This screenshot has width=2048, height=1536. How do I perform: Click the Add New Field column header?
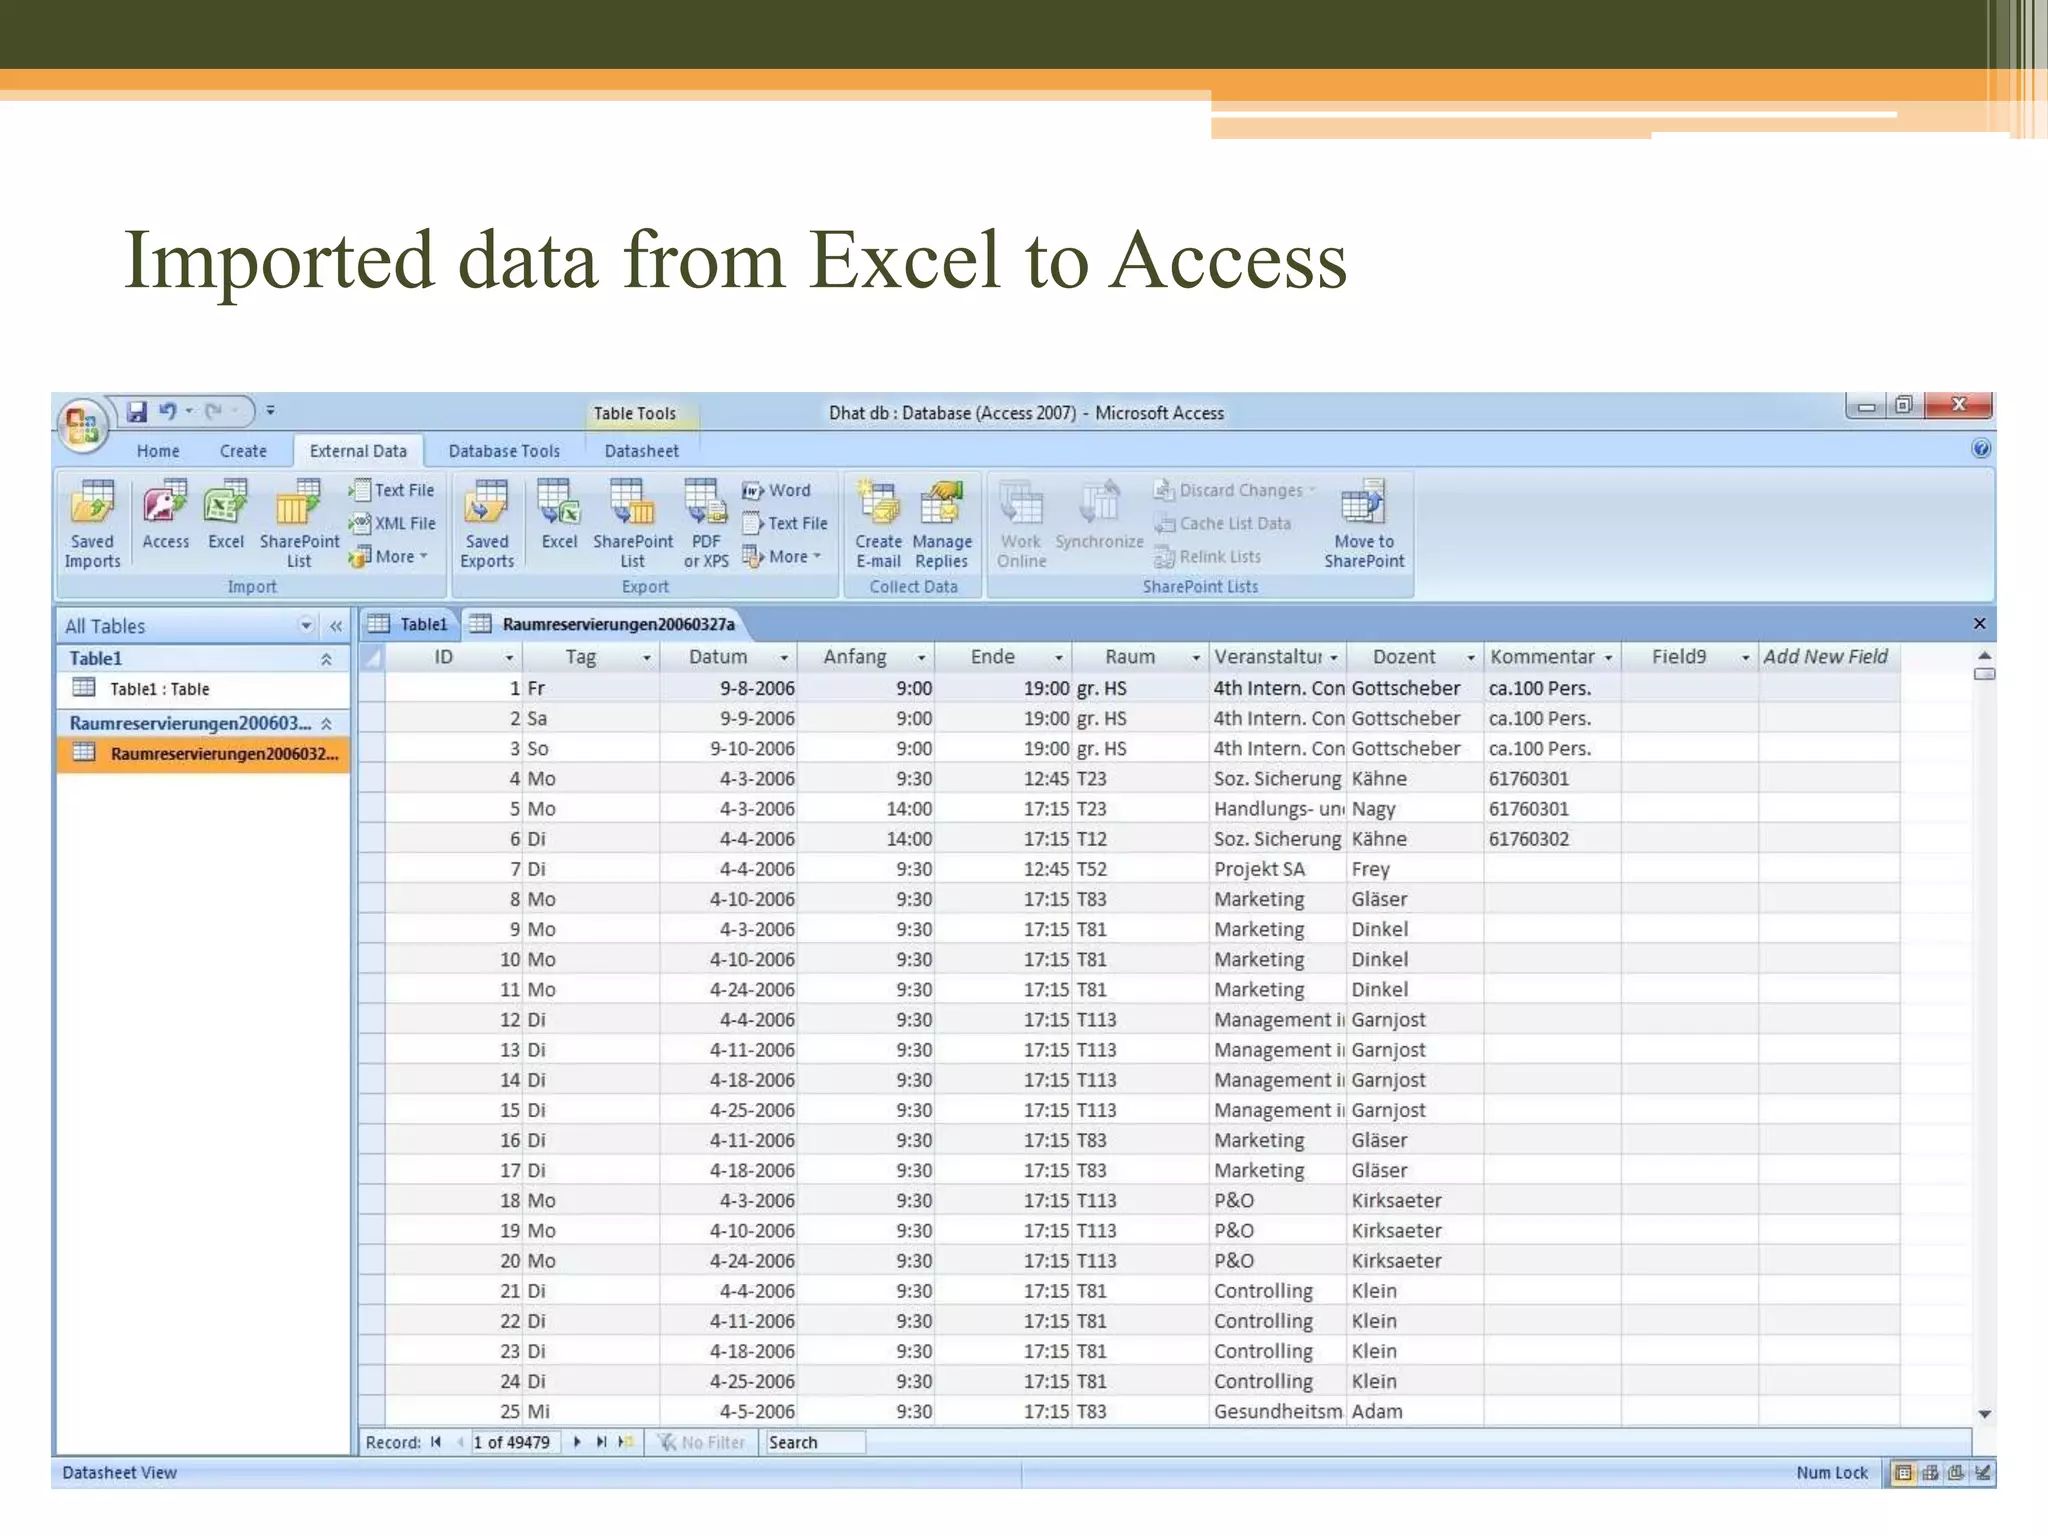[x=1825, y=657]
